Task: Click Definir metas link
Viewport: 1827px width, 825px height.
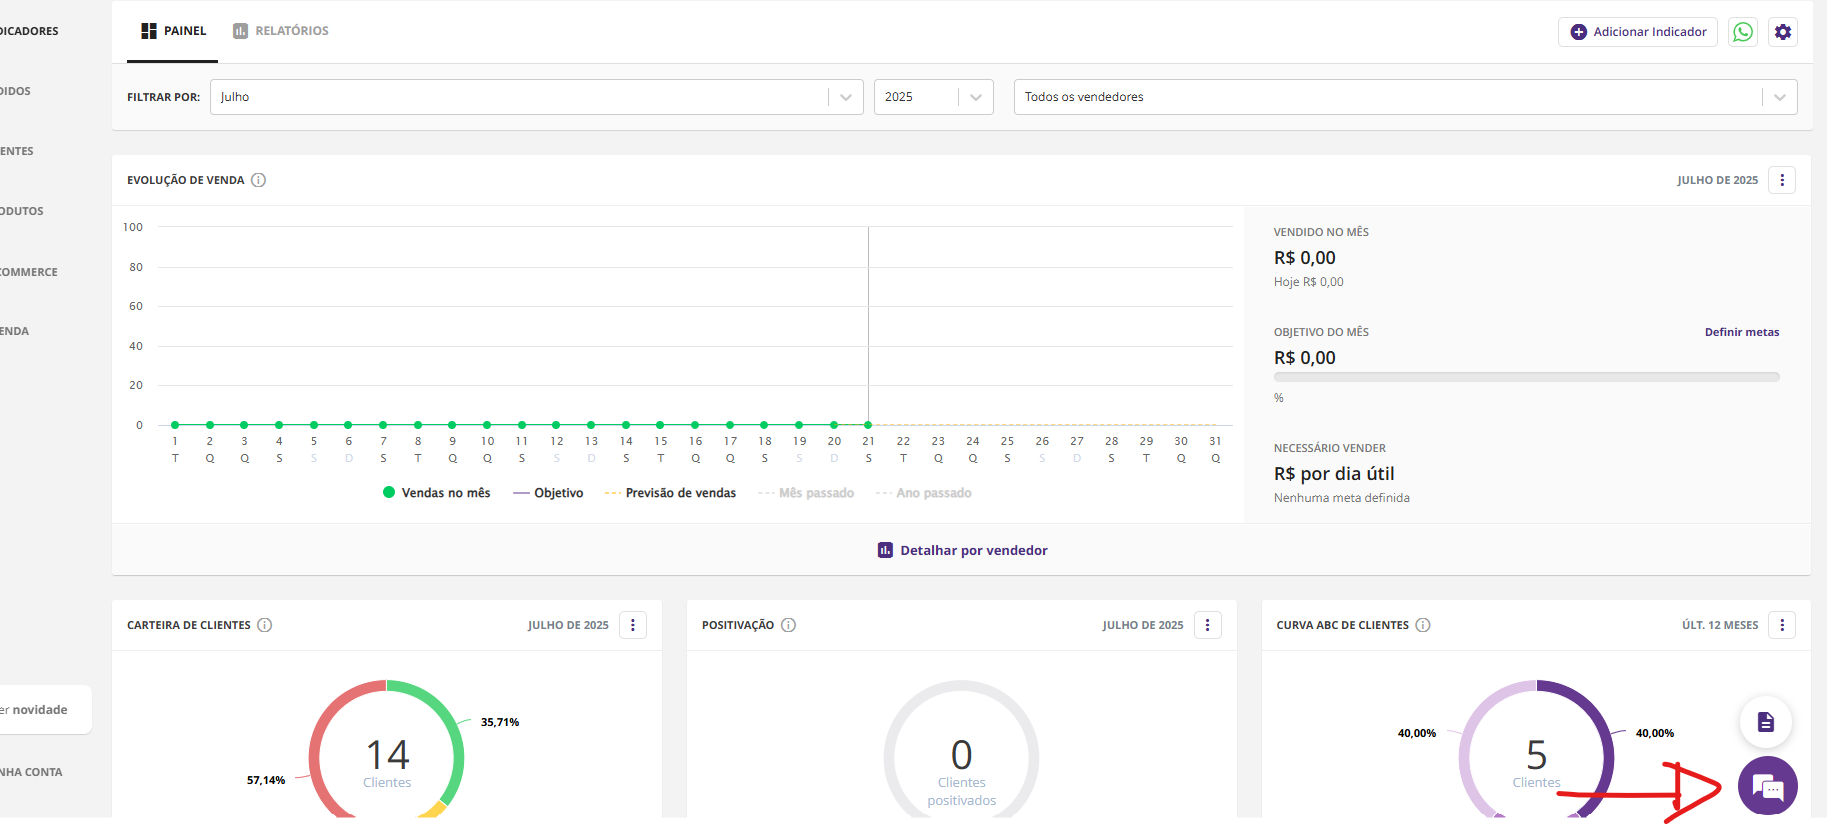Action: (x=1741, y=332)
